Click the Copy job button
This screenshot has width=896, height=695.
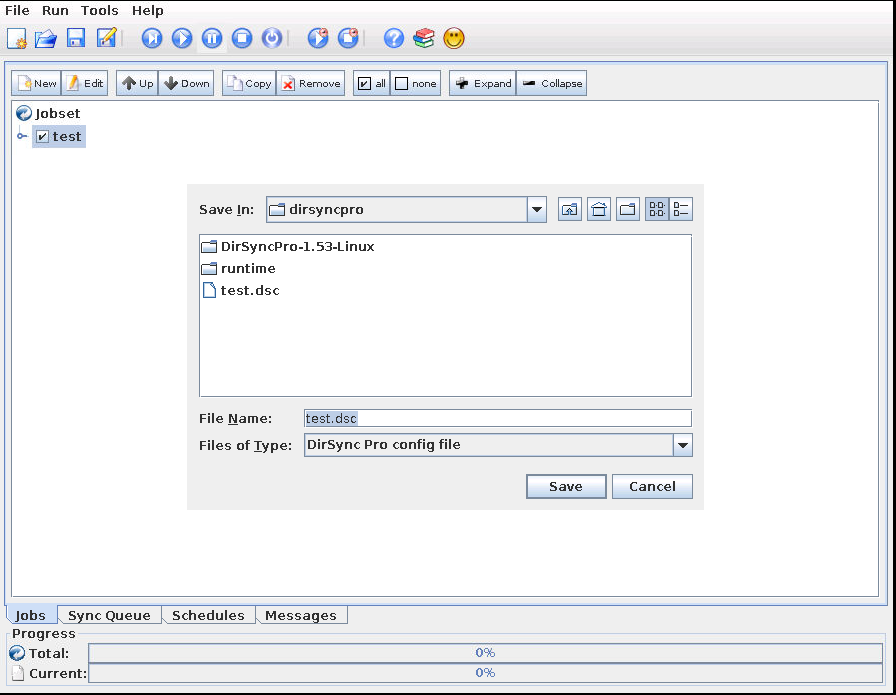tap(249, 83)
